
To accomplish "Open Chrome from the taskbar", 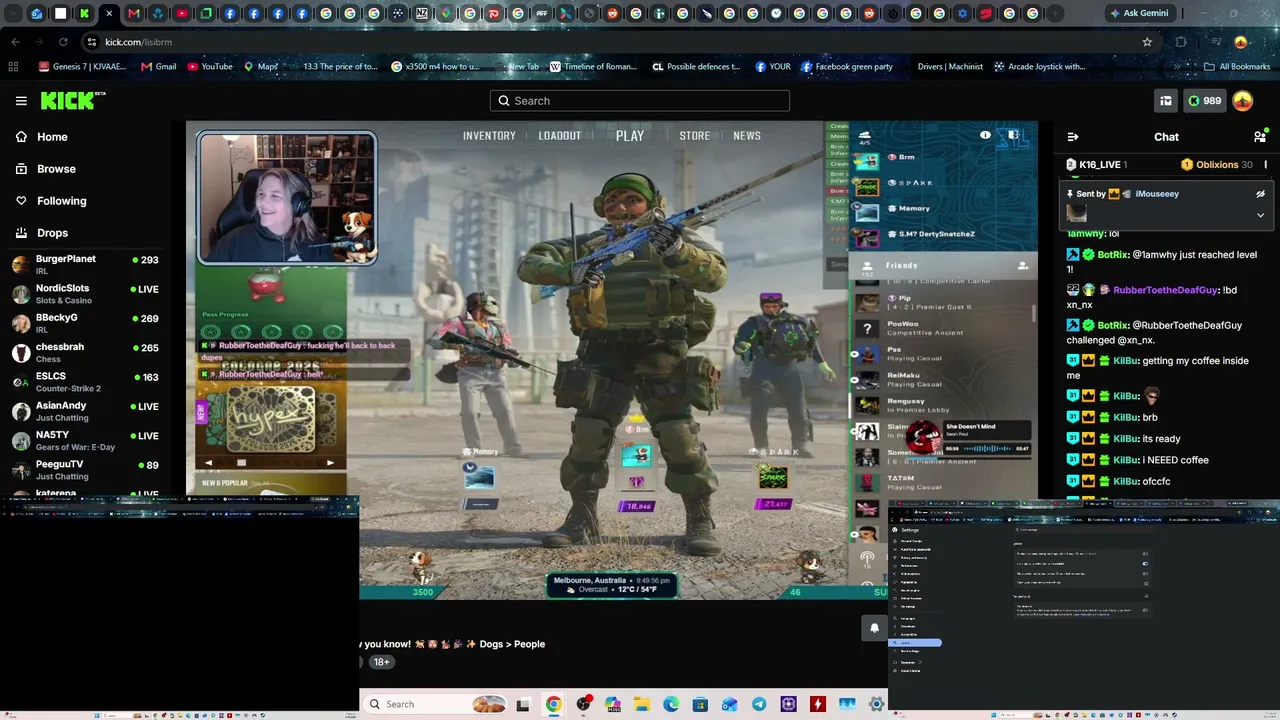I will point(553,704).
